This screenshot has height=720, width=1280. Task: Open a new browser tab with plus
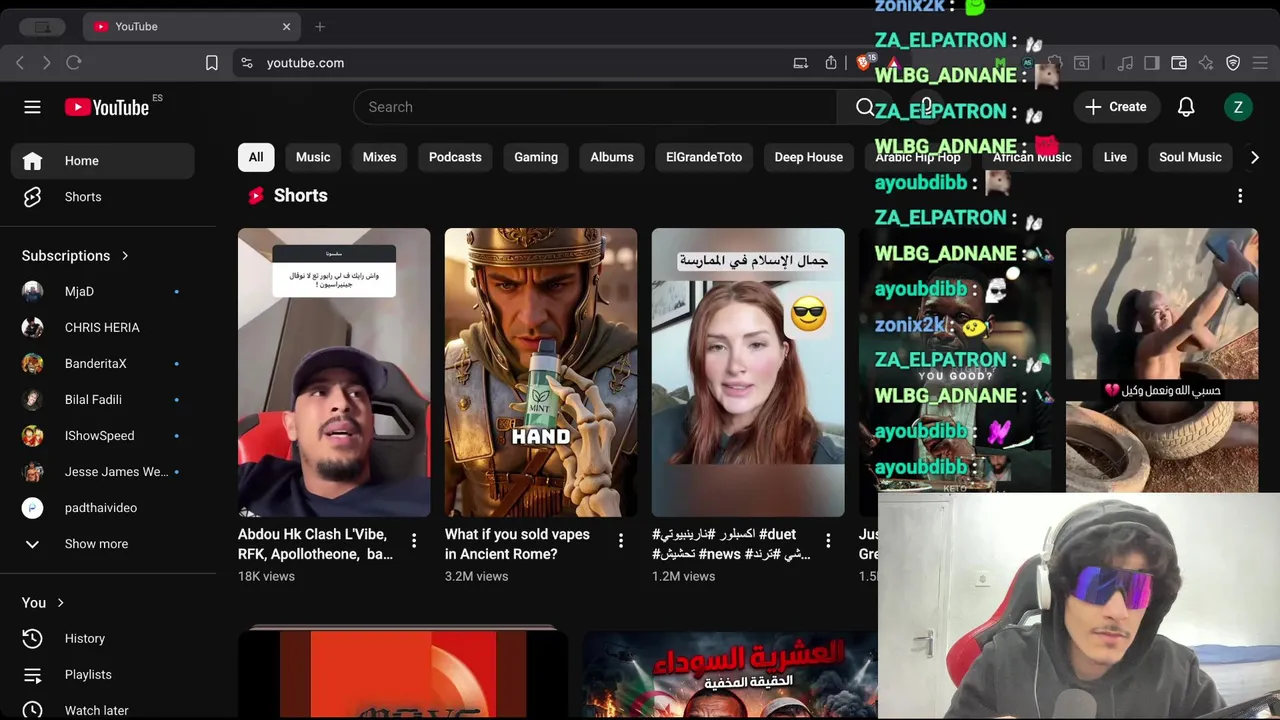[x=320, y=26]
